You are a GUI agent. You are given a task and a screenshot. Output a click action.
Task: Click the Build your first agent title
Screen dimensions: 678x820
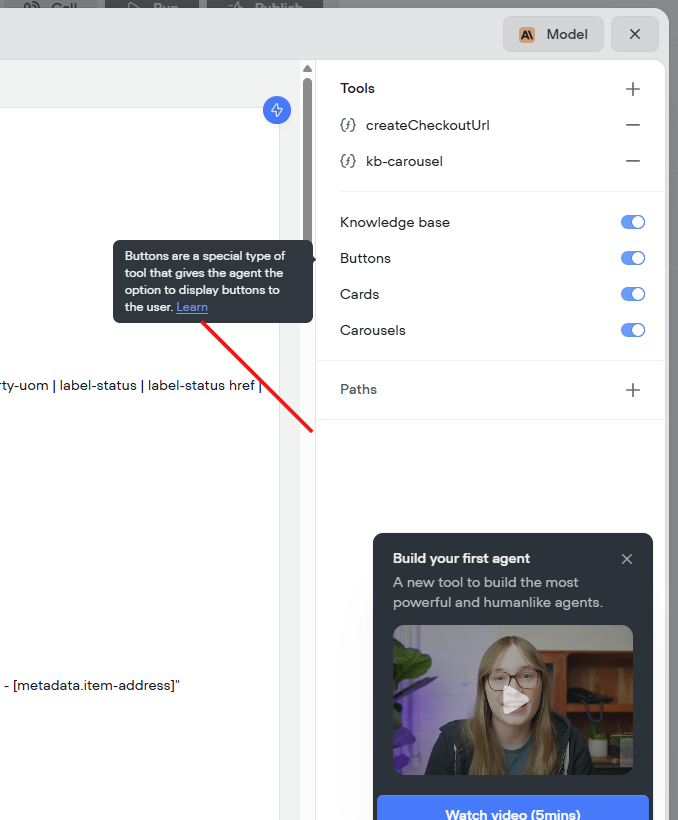(x=461, y=559)
